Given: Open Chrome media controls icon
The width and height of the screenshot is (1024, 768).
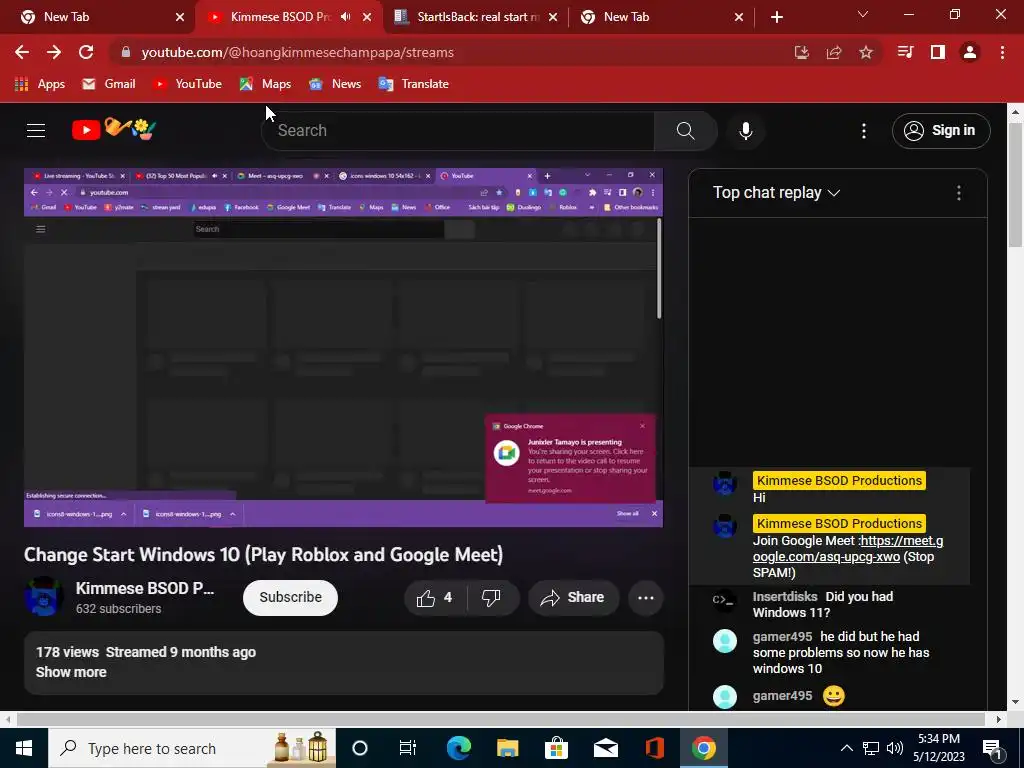Looking at the screenshot, I should [x=905, y=52].
